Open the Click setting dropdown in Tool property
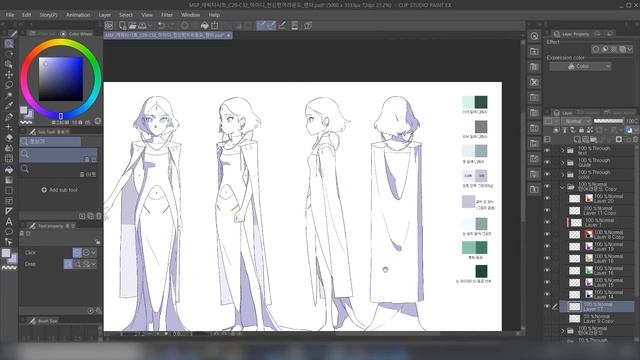 pyautogui.click(x=93, y=253)
